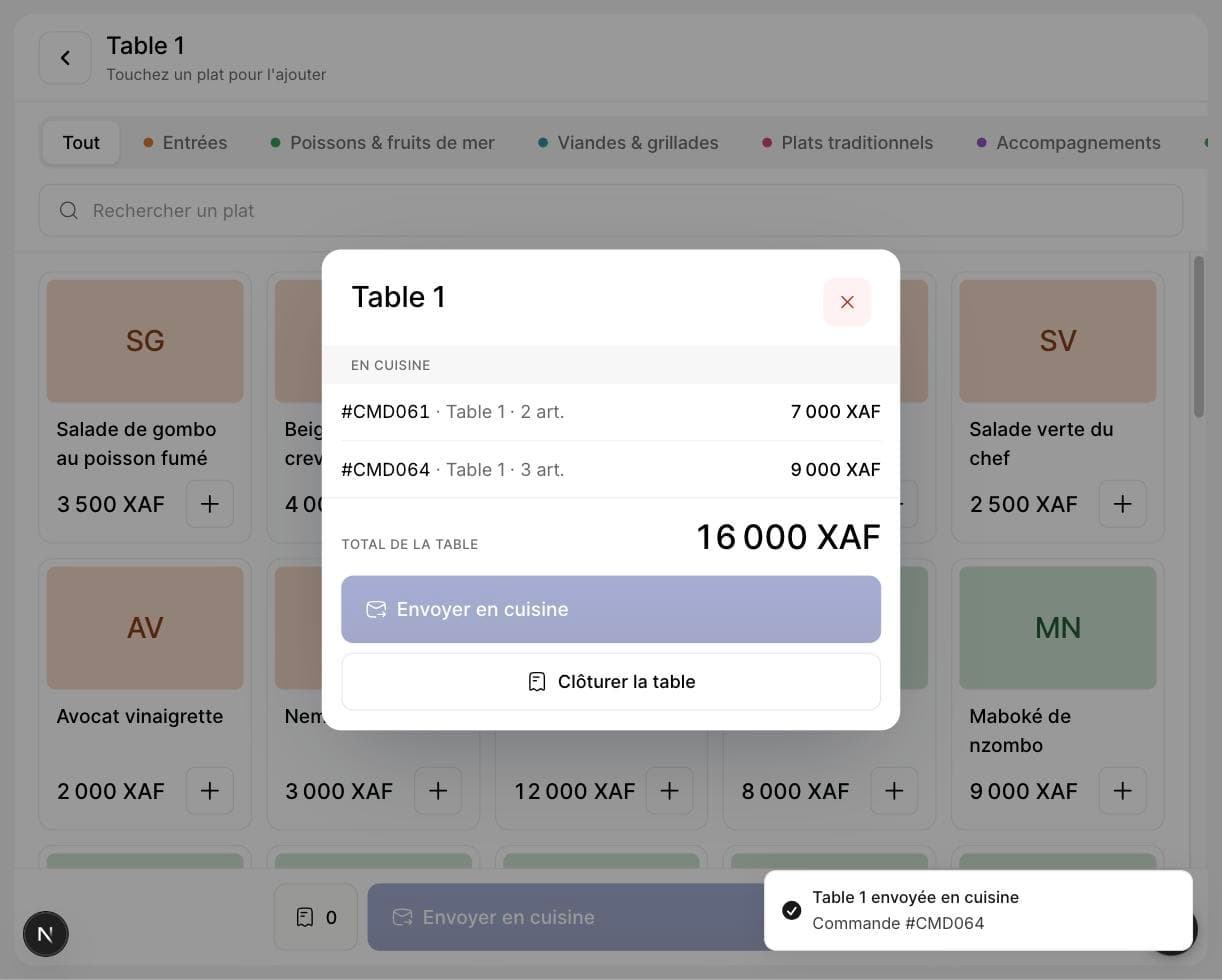Click Salade verte du chef title
This screenshot has height=980, width=1222.
(1041, 444)
